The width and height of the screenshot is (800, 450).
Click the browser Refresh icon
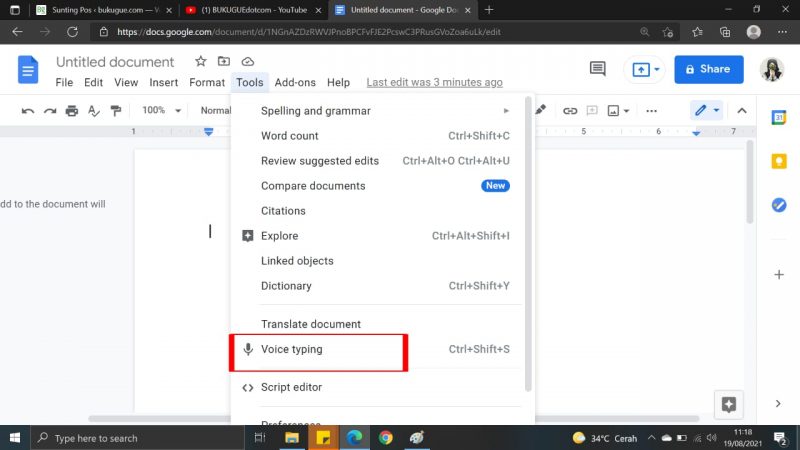[x=72, y=32]
